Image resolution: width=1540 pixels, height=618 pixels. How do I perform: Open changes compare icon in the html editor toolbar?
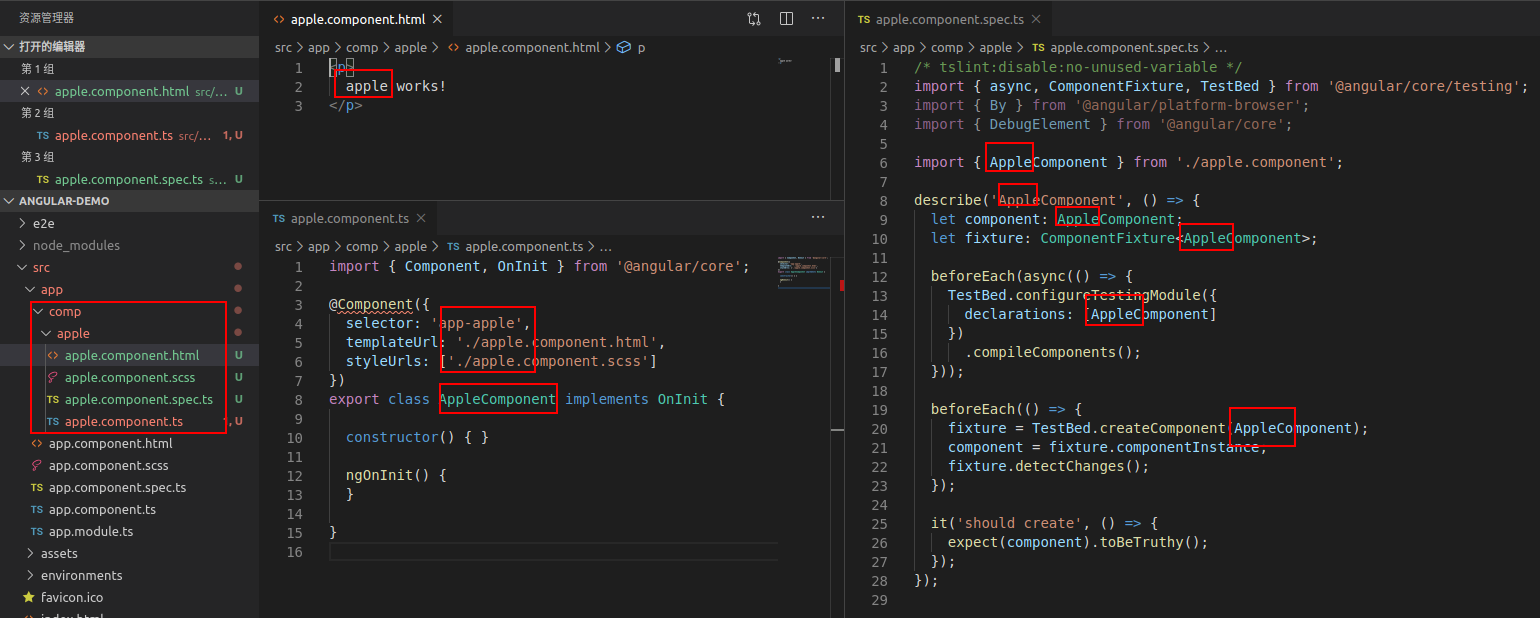coord(754,19)
